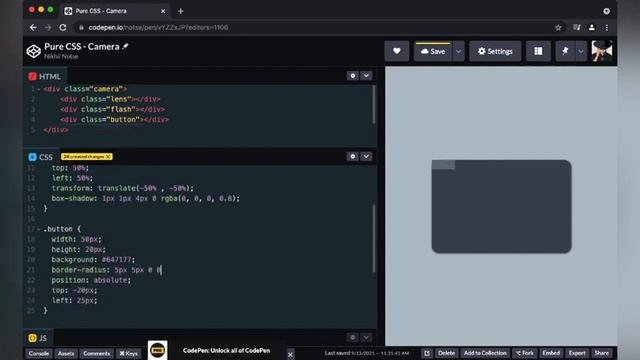Close the CodePen PRO promo banner
Screen dimensions: 640x360
tap(290, 354)
